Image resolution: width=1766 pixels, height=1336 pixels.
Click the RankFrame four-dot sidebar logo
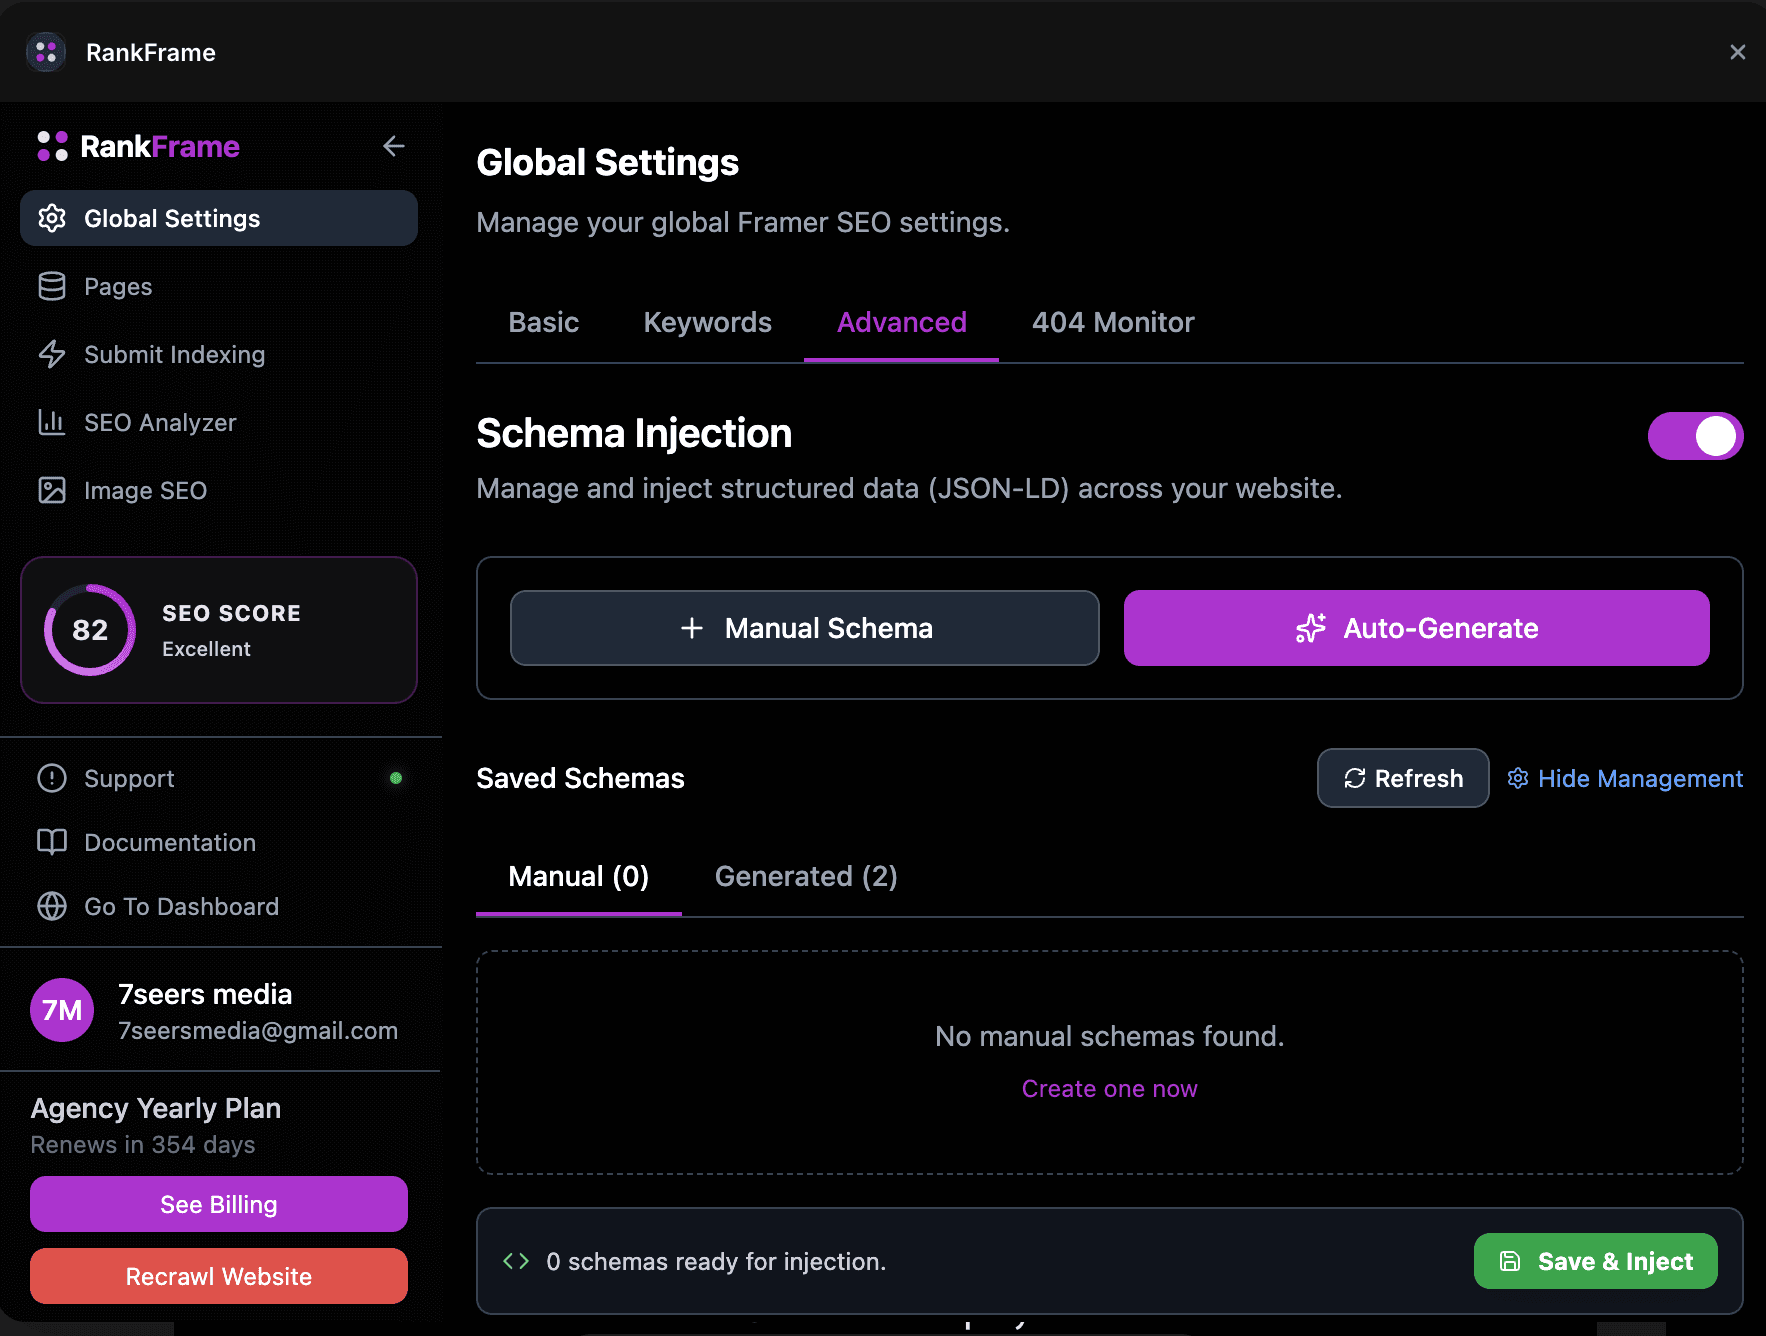click(52, 146)
